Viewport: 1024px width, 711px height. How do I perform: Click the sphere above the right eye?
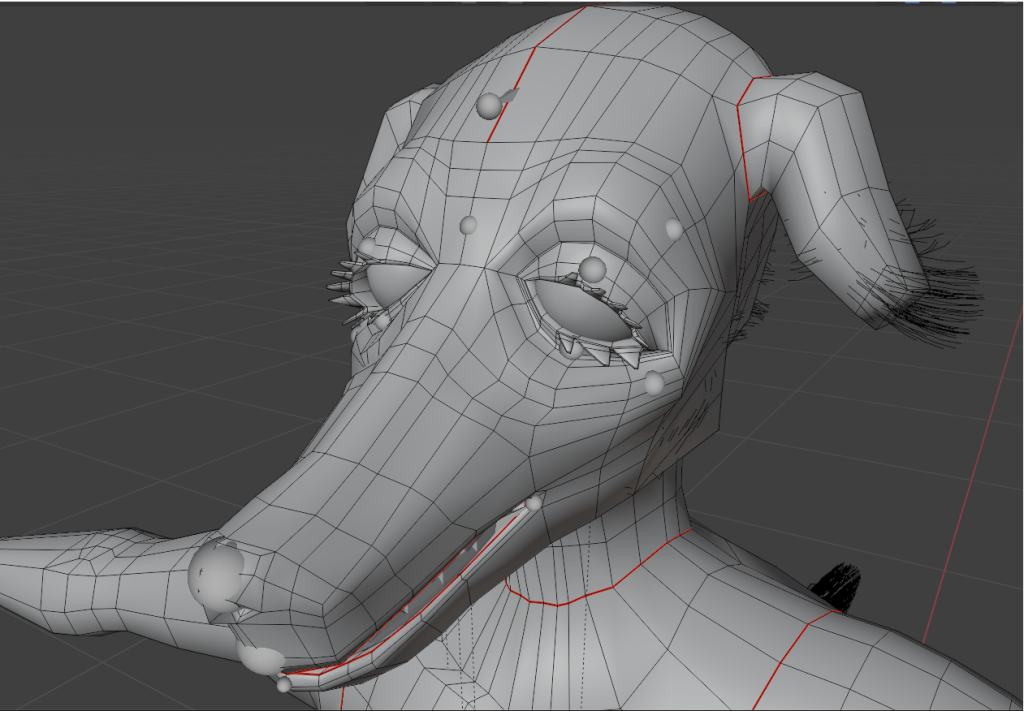click(x=593, y=269)
